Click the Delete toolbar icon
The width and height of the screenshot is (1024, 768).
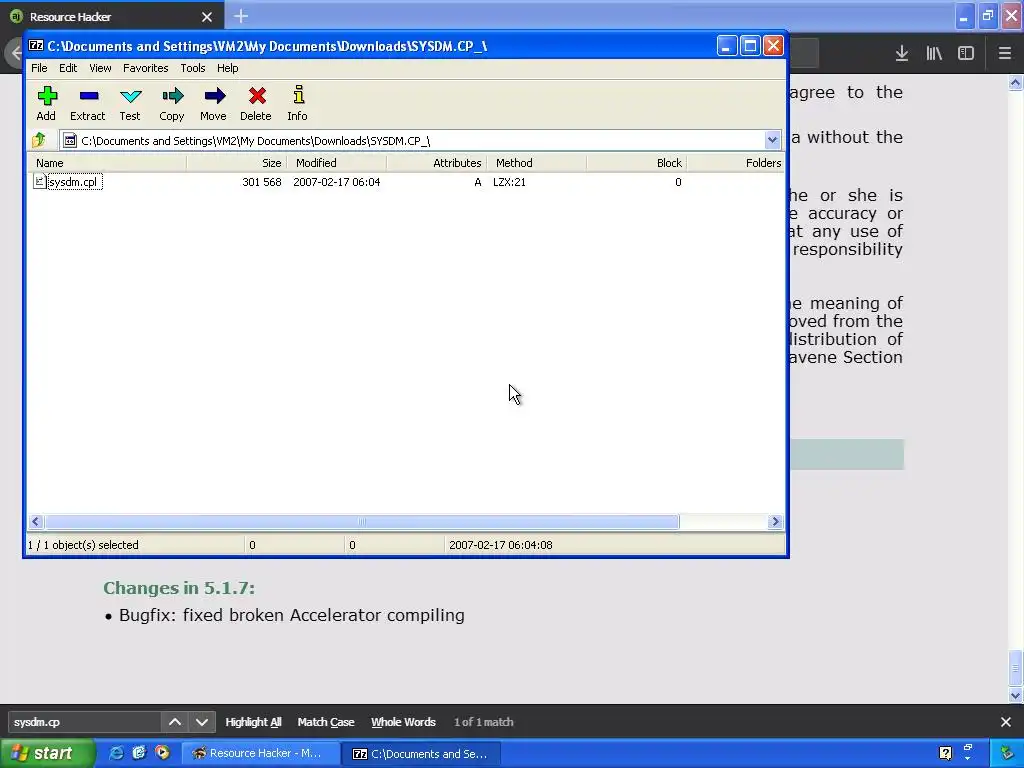256,103
